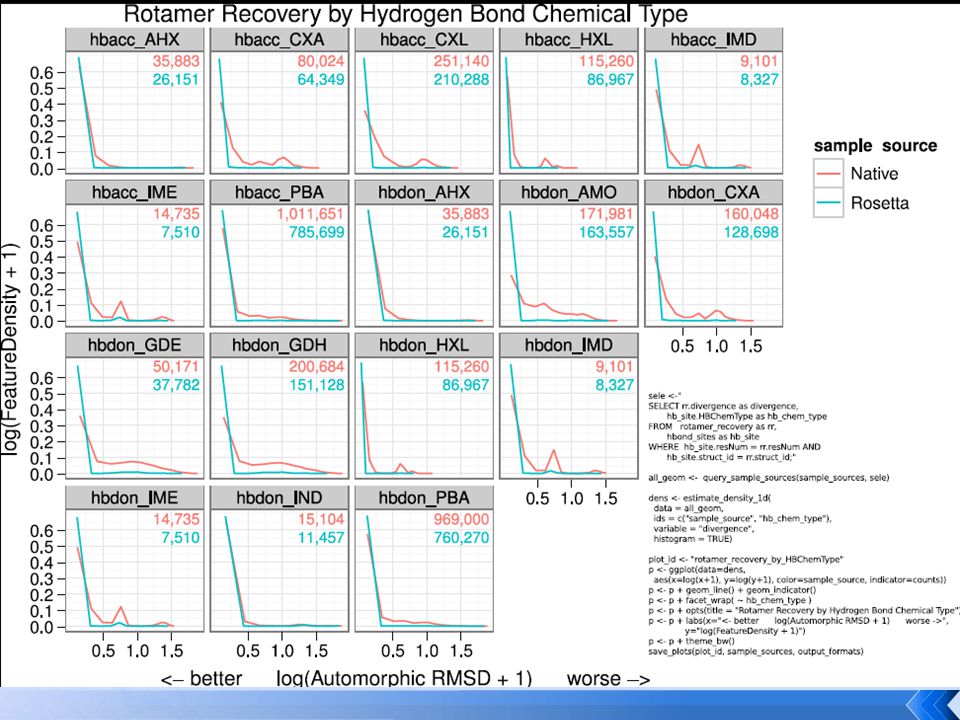Image resolution: width=960 pixels, height=720 pixels.
Task: Click the Native legend color swatch
Action: click(x=828, y=174)
